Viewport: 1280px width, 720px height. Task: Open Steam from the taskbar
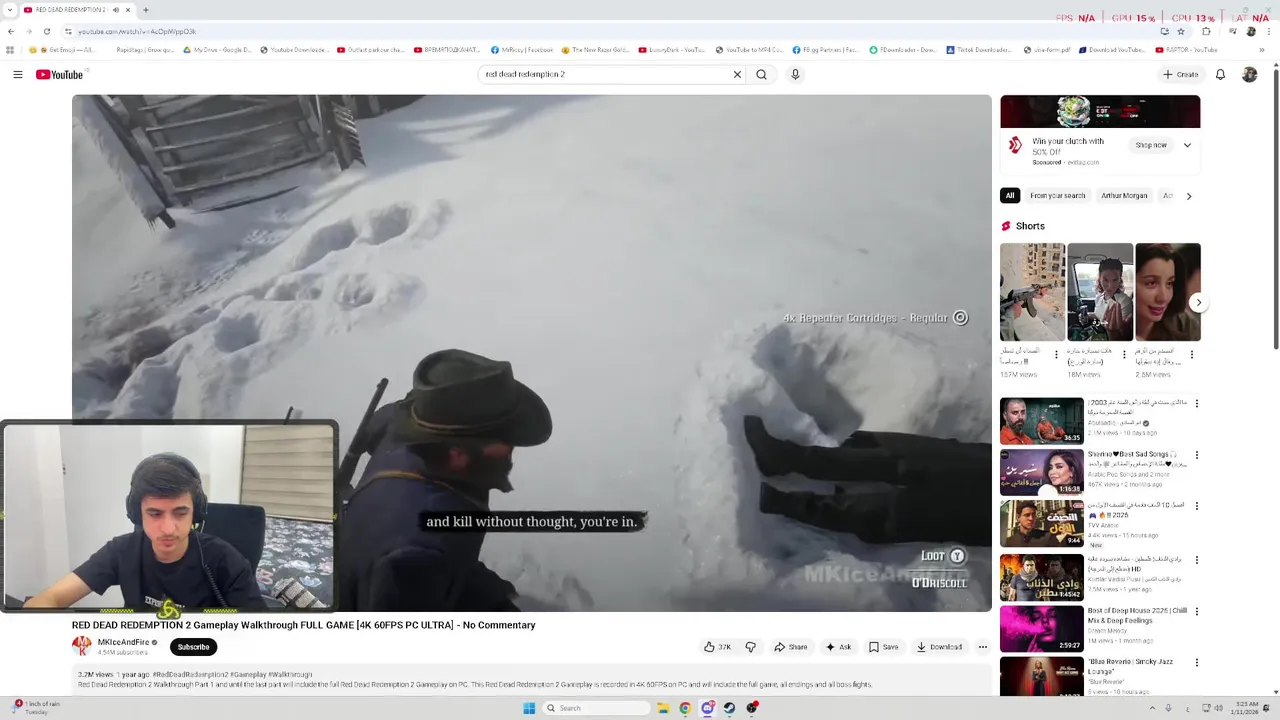point(730,708)
